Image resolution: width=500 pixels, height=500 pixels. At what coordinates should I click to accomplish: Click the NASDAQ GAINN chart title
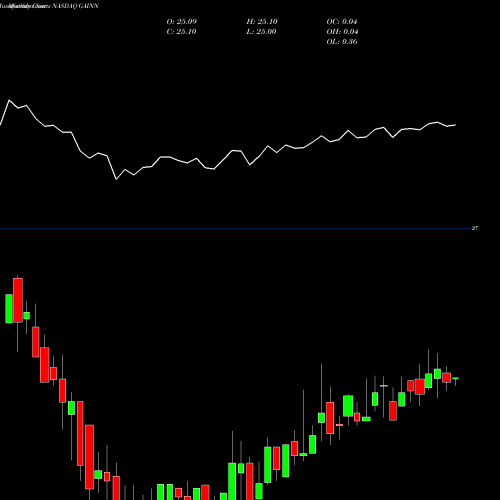click(x=75, y=6)
